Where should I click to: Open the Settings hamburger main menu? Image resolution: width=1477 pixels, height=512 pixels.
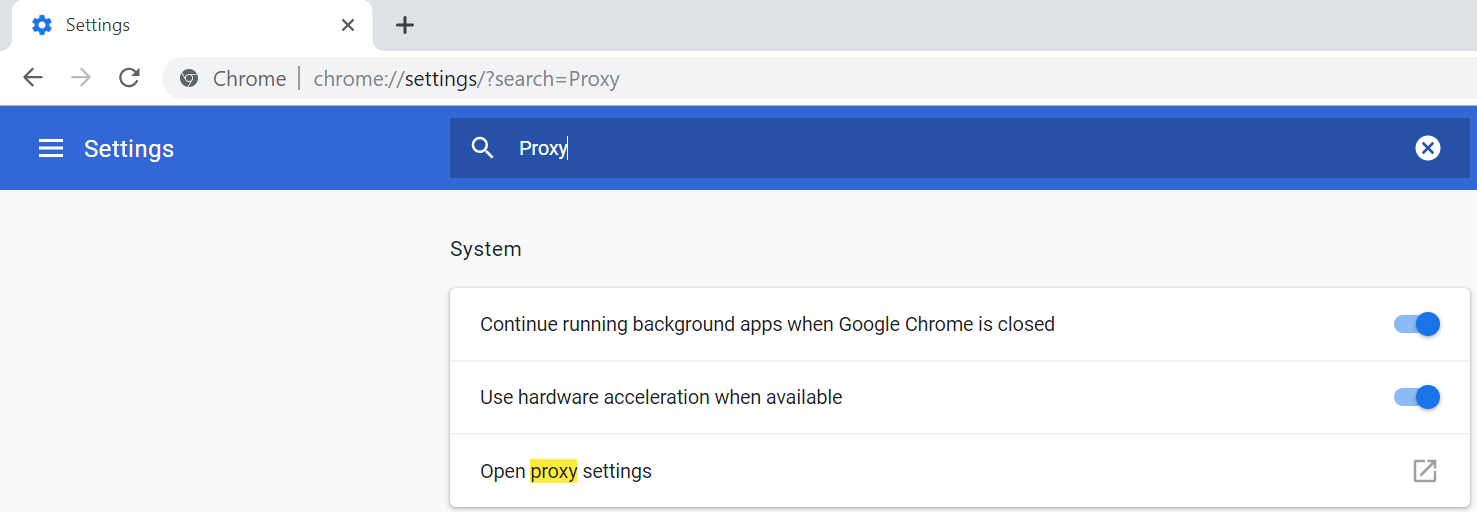point(51,149)
